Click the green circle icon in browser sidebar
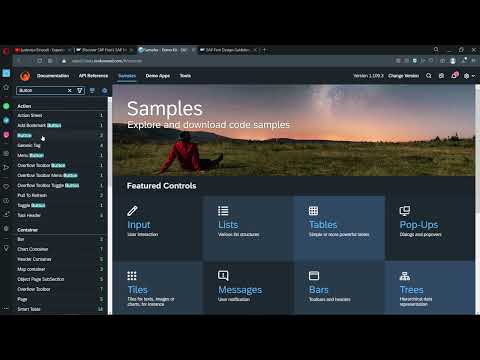 pyautogui.click(x=6, y=106)
